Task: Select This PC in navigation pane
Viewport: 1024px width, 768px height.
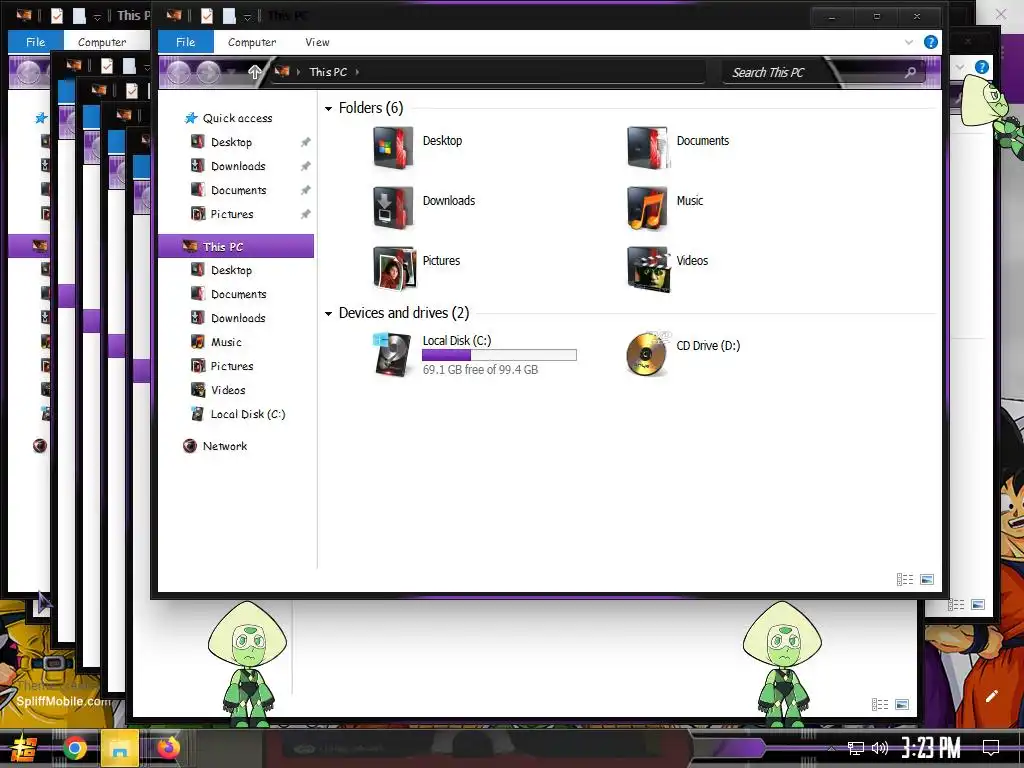Action: point(236,246)
